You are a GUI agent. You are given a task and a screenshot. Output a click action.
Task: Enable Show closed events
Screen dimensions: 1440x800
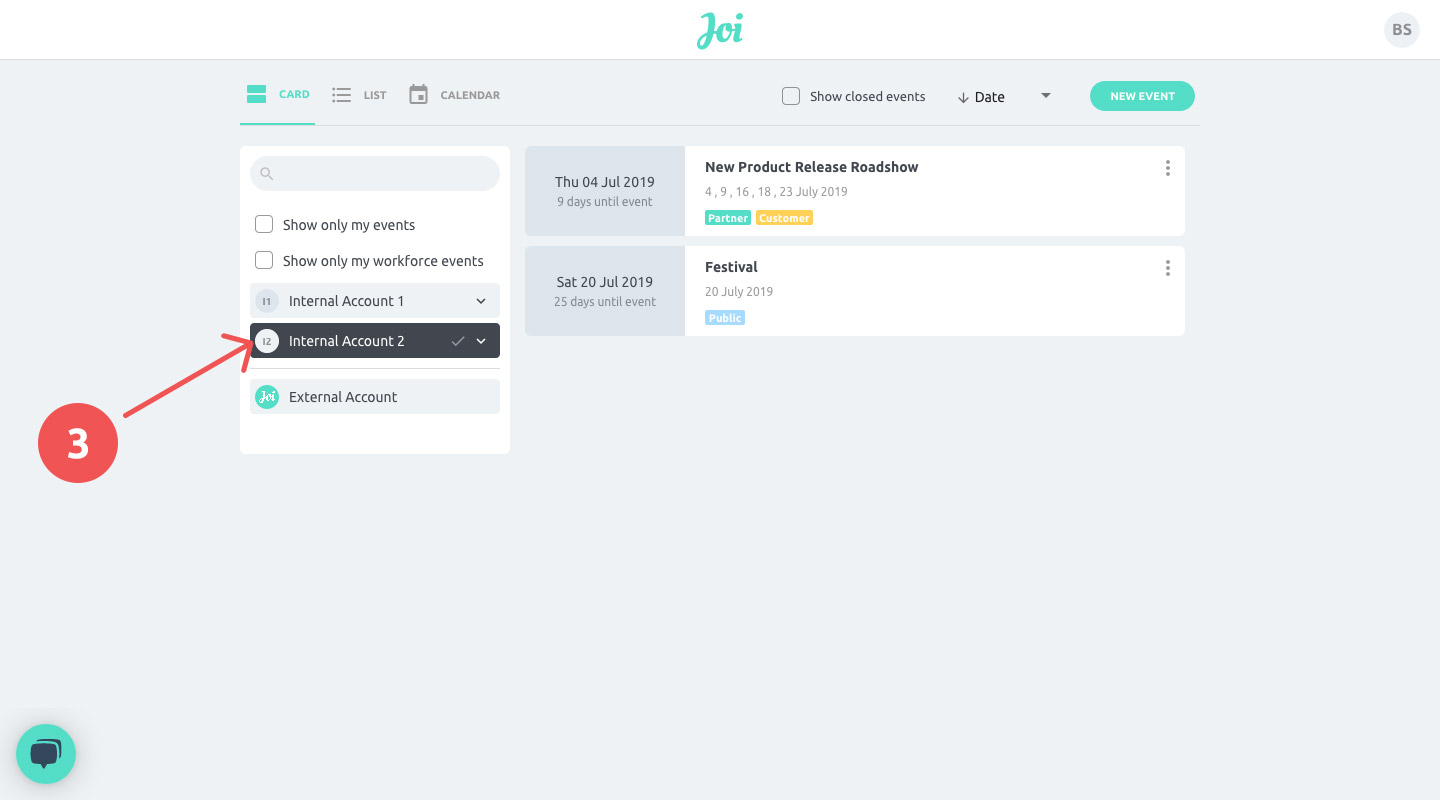coord(790,95)
